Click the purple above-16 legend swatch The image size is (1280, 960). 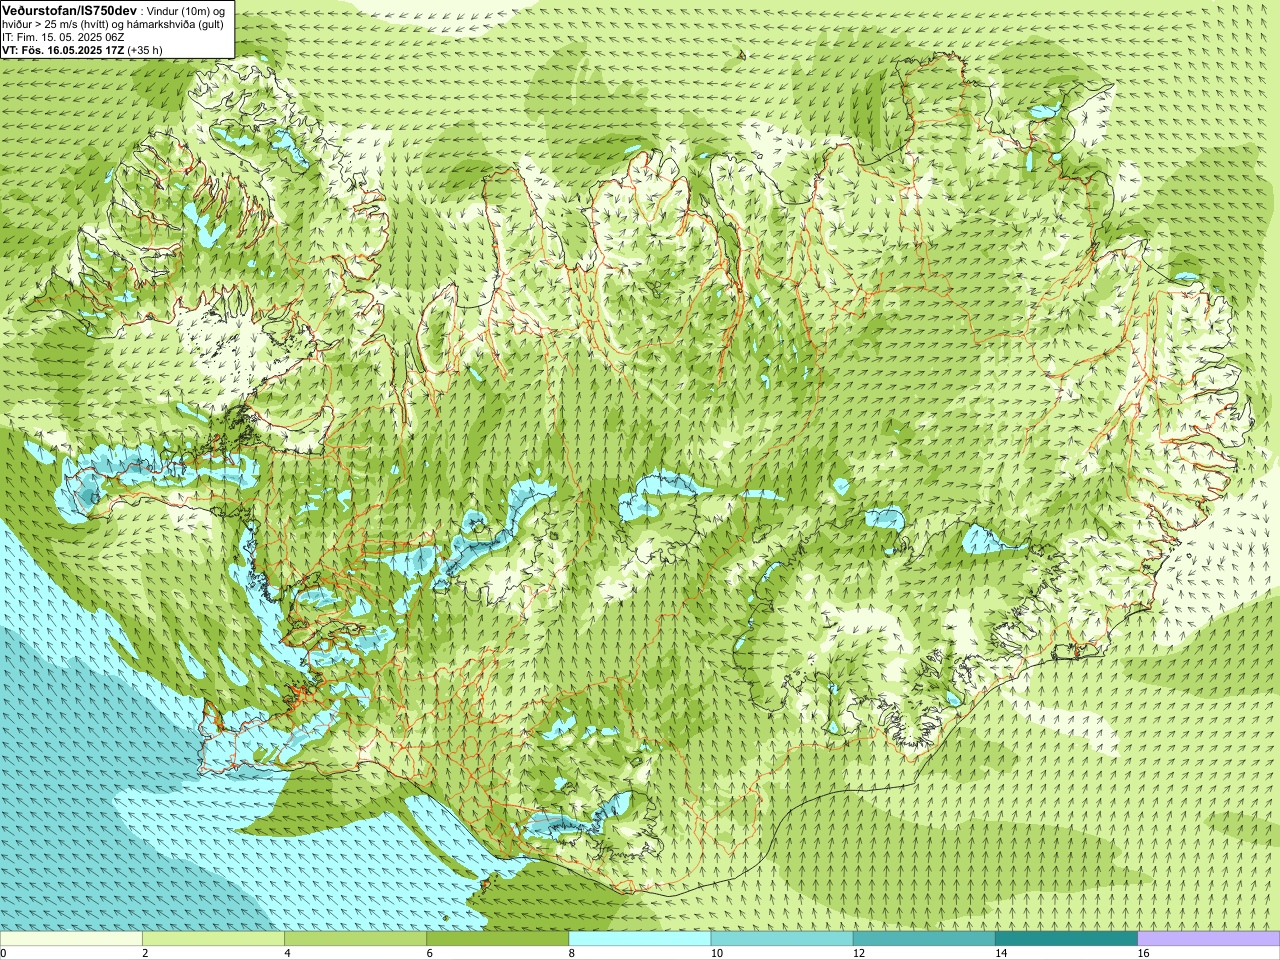[x=1209, y=939]
